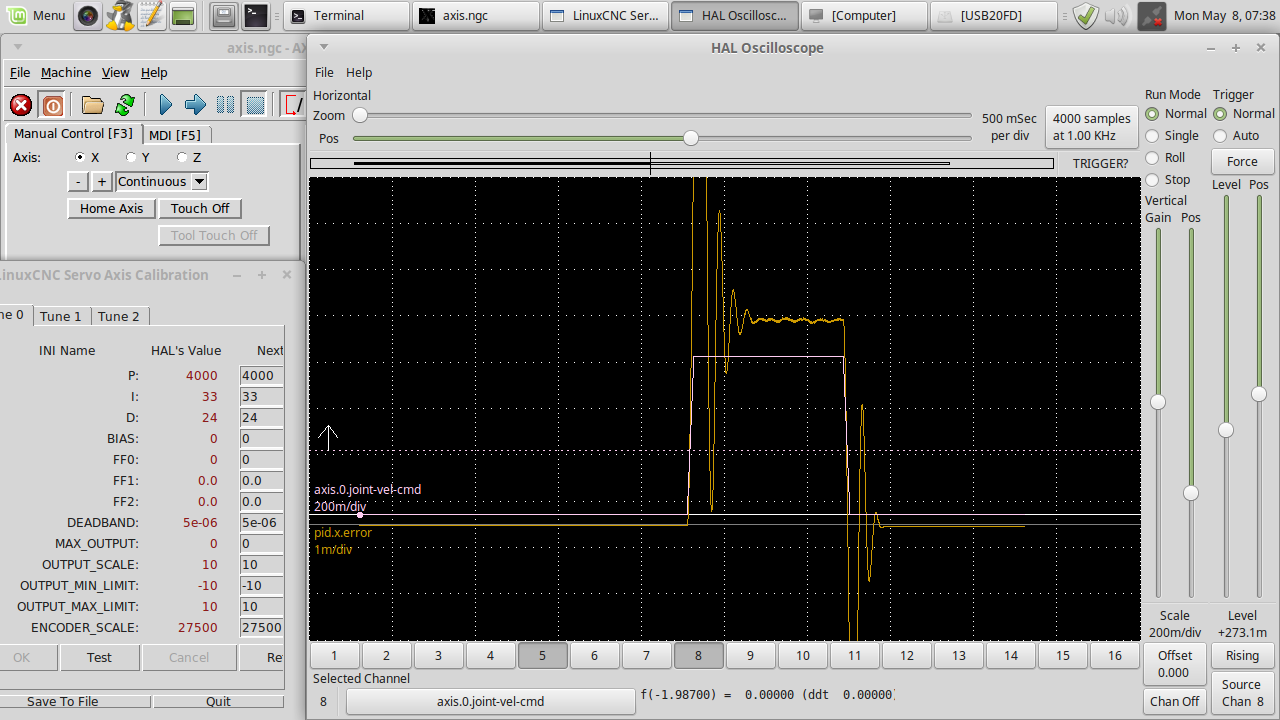This screenshot has height=720, width=1280.
Task: Toggle the skip-lines icon in the AXIS toolbar
Action: point(293,105)
